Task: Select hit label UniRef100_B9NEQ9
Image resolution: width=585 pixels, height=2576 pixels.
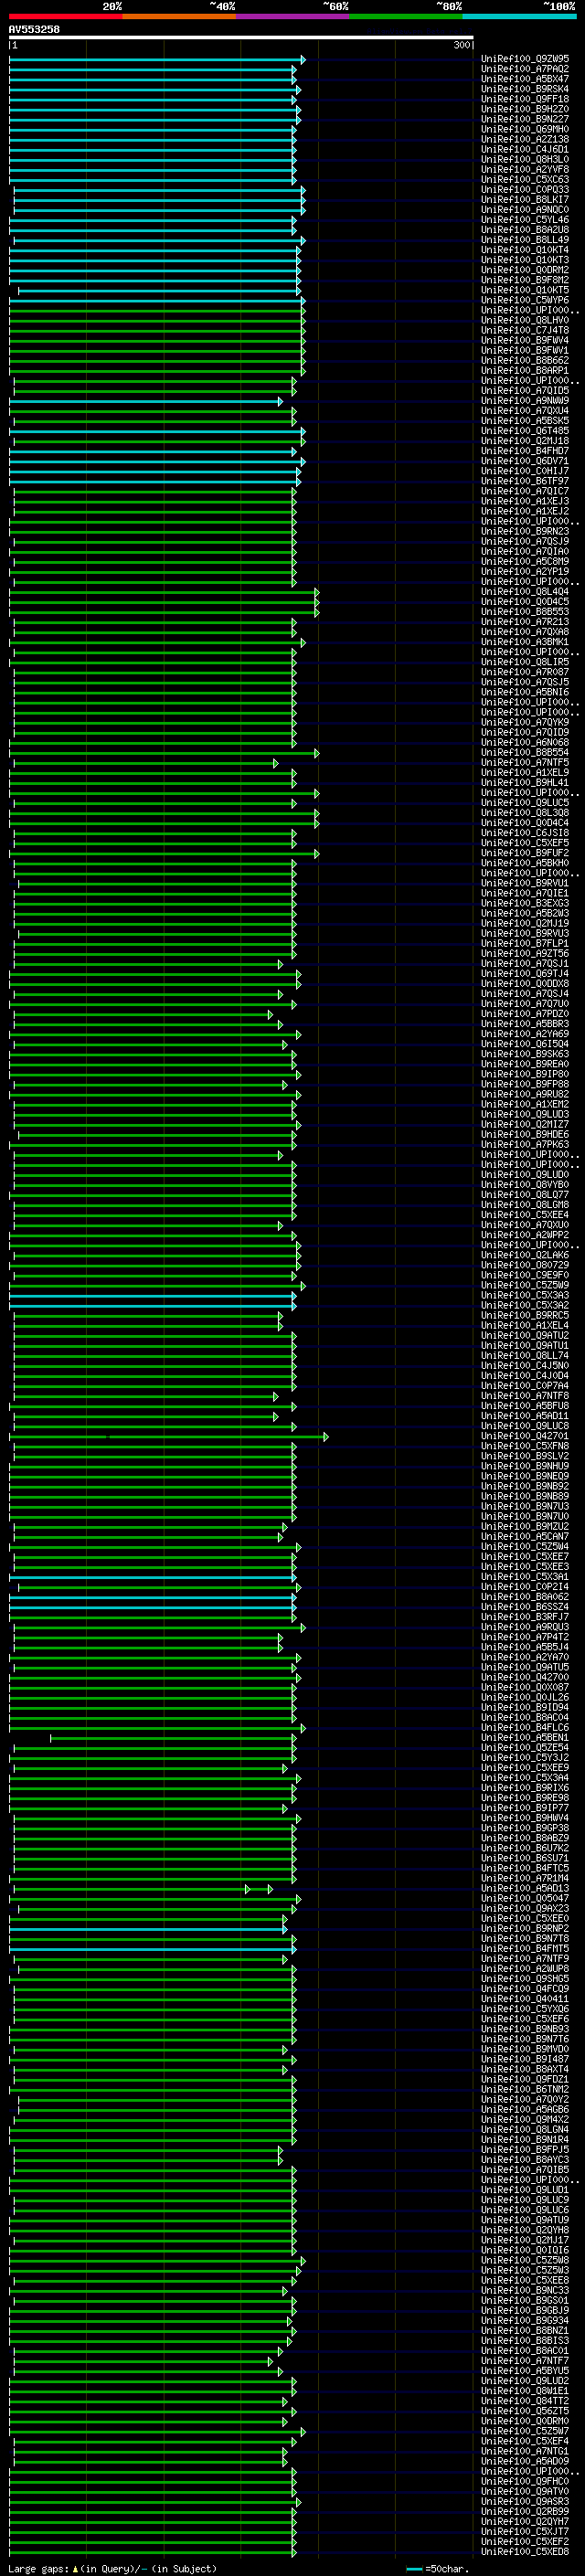Action: 525,1476
